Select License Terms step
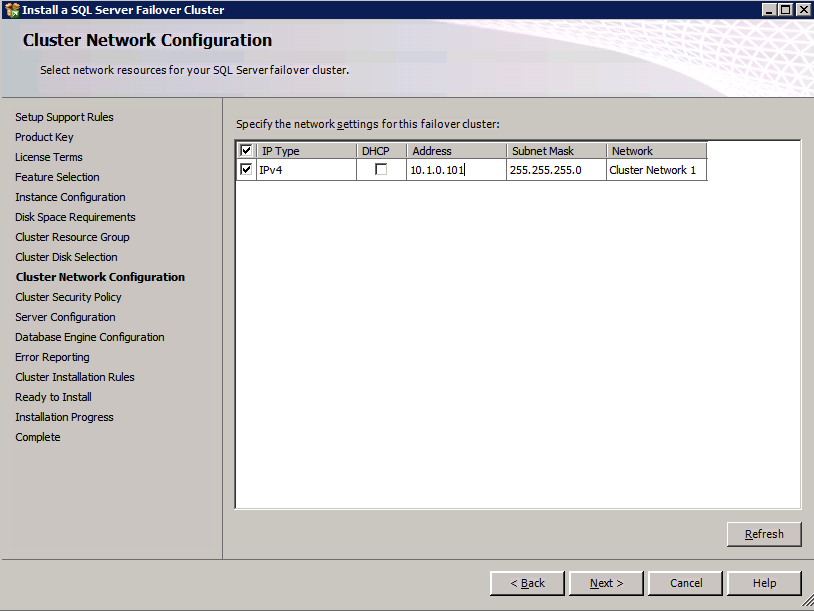This screenshot has width=814, height=611. [49, 157]
